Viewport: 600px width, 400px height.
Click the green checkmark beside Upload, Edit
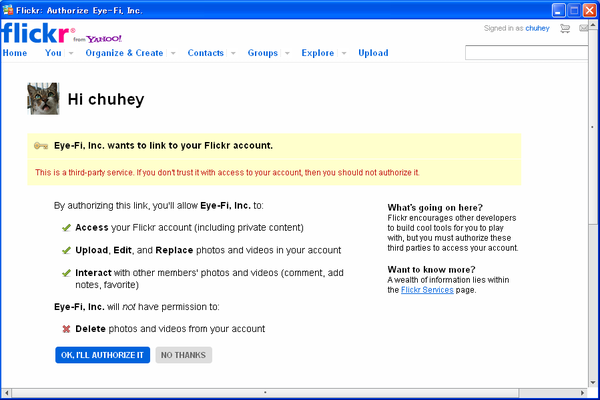coord(66,250)
